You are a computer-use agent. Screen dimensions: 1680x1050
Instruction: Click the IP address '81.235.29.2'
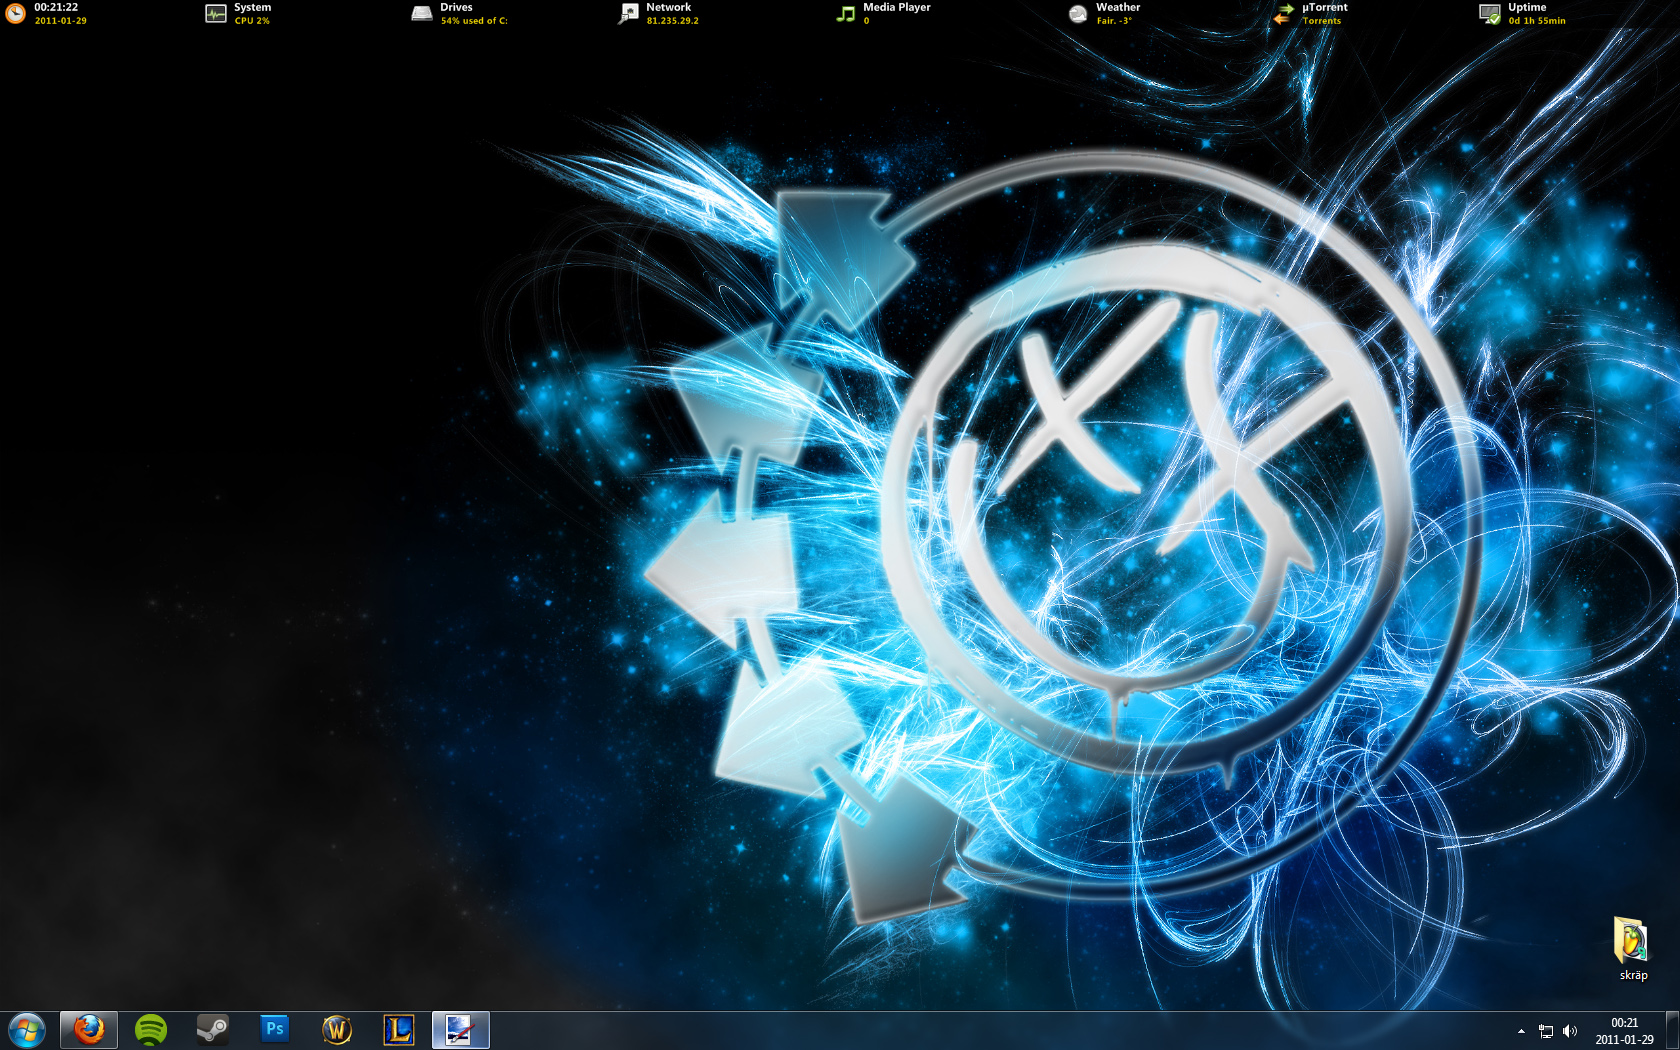[x=672, y=20]
